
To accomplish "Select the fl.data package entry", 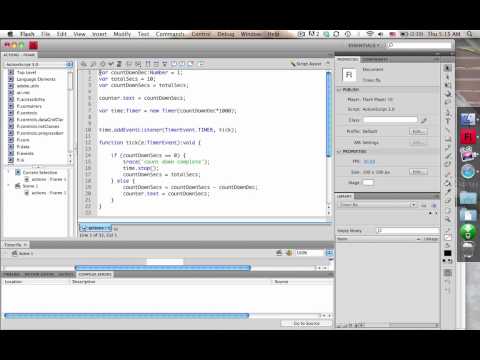I will tap(23, 147).
